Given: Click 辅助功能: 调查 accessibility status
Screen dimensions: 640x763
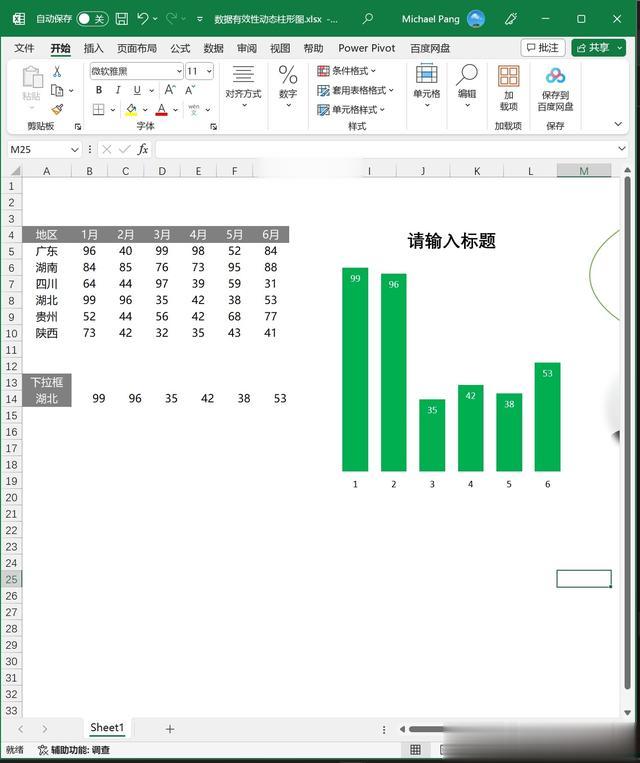Looking at the screenshot, I should tap(74, 750).
